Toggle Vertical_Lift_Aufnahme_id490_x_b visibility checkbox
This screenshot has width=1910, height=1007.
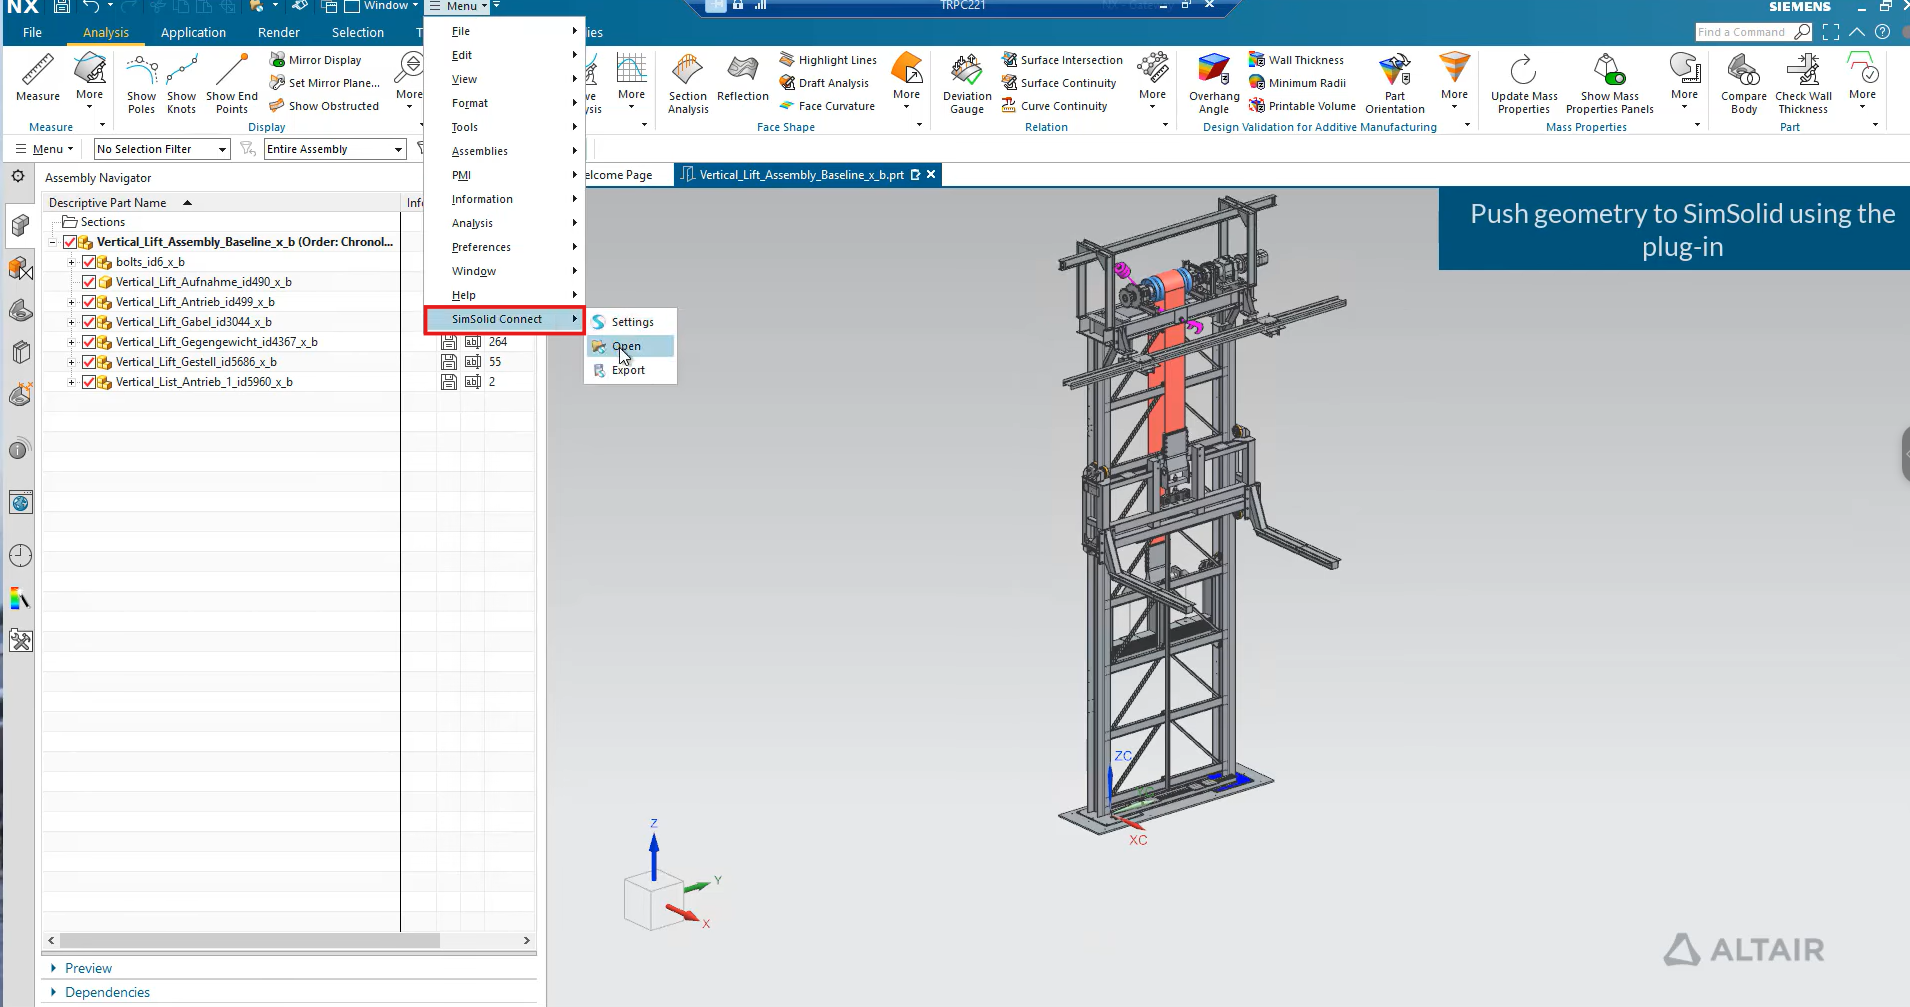(89, 282)
